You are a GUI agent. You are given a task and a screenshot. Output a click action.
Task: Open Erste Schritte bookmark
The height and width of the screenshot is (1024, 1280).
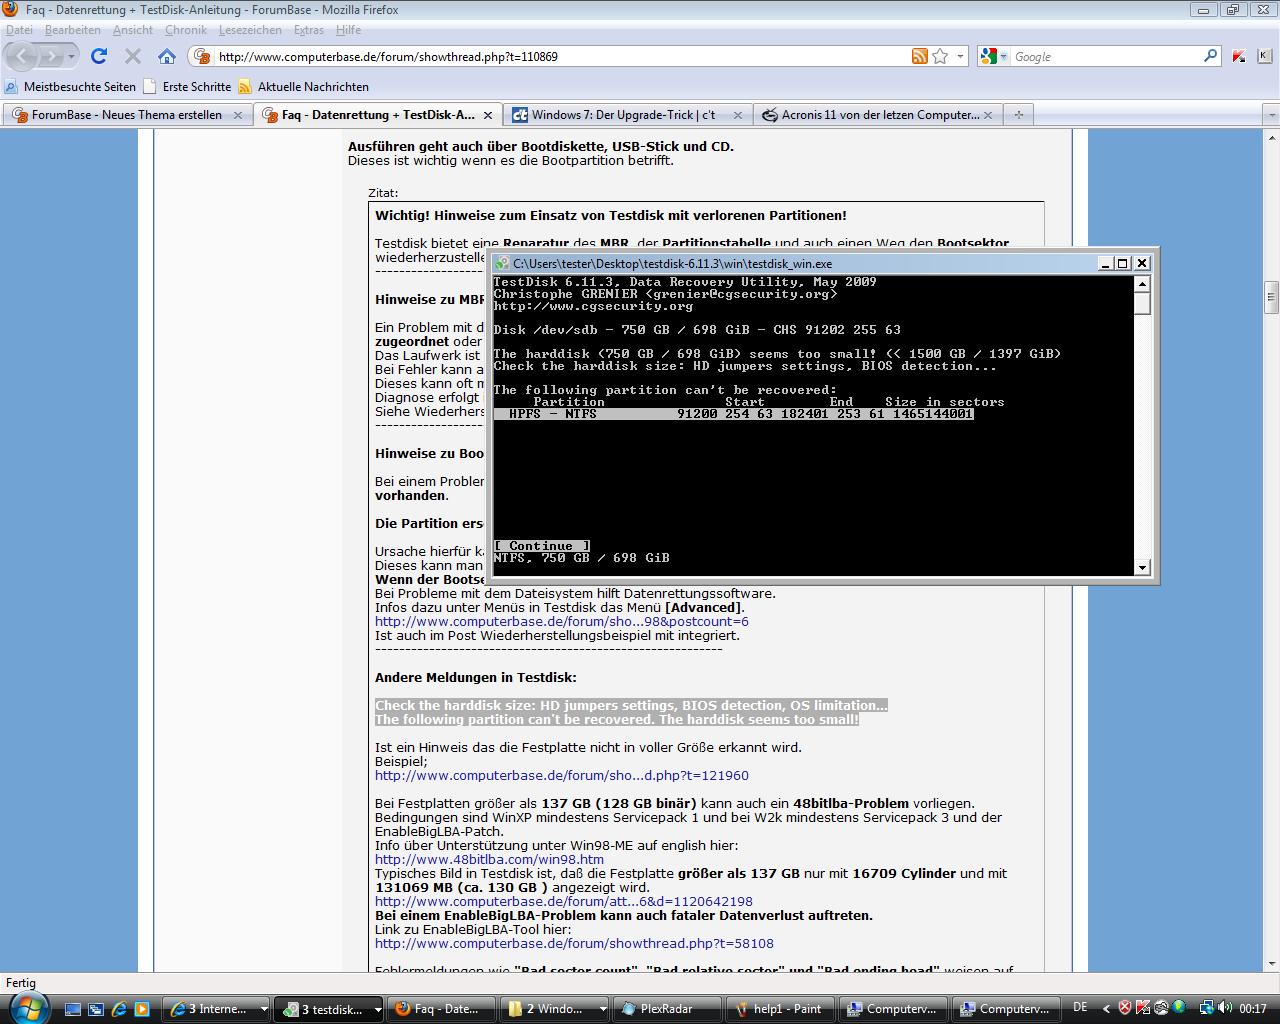[x=187, y=87]
